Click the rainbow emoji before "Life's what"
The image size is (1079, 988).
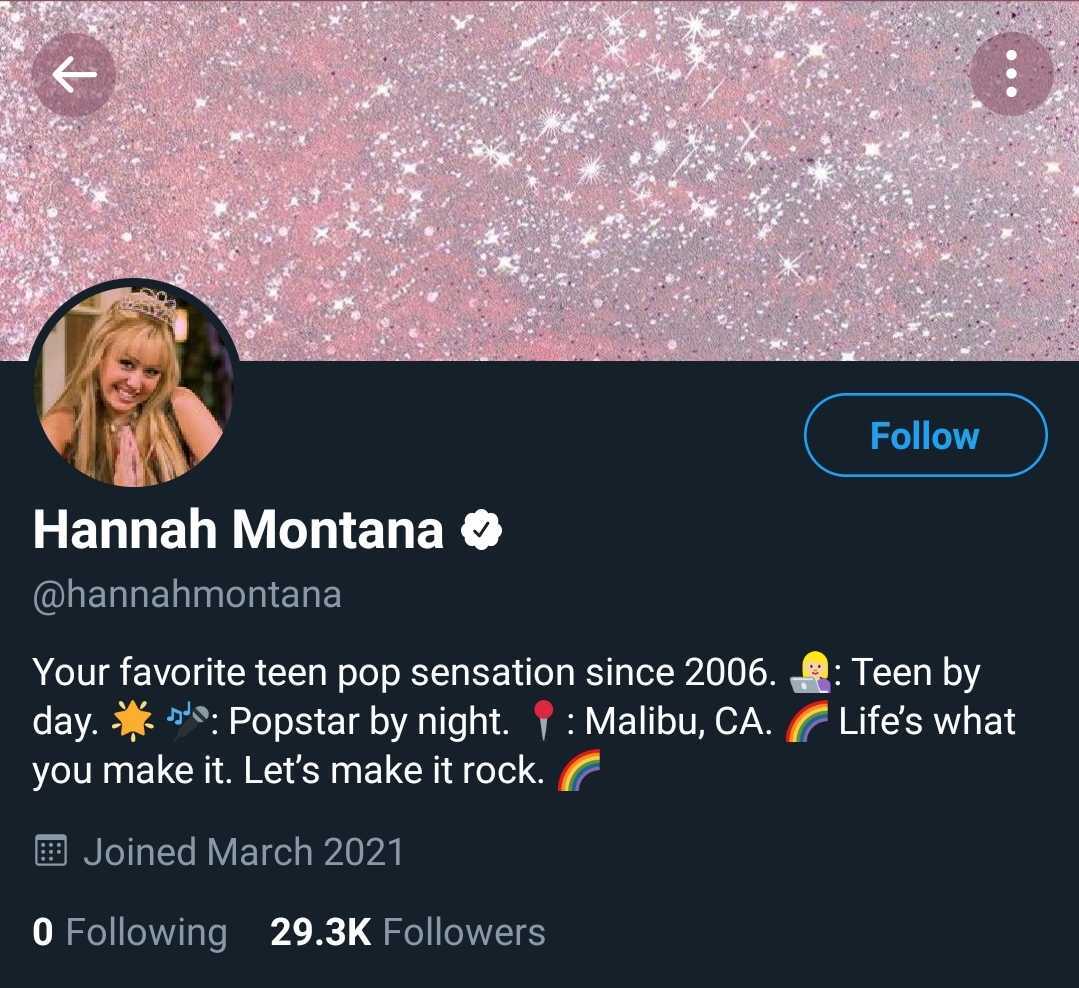tap(808, 722)
